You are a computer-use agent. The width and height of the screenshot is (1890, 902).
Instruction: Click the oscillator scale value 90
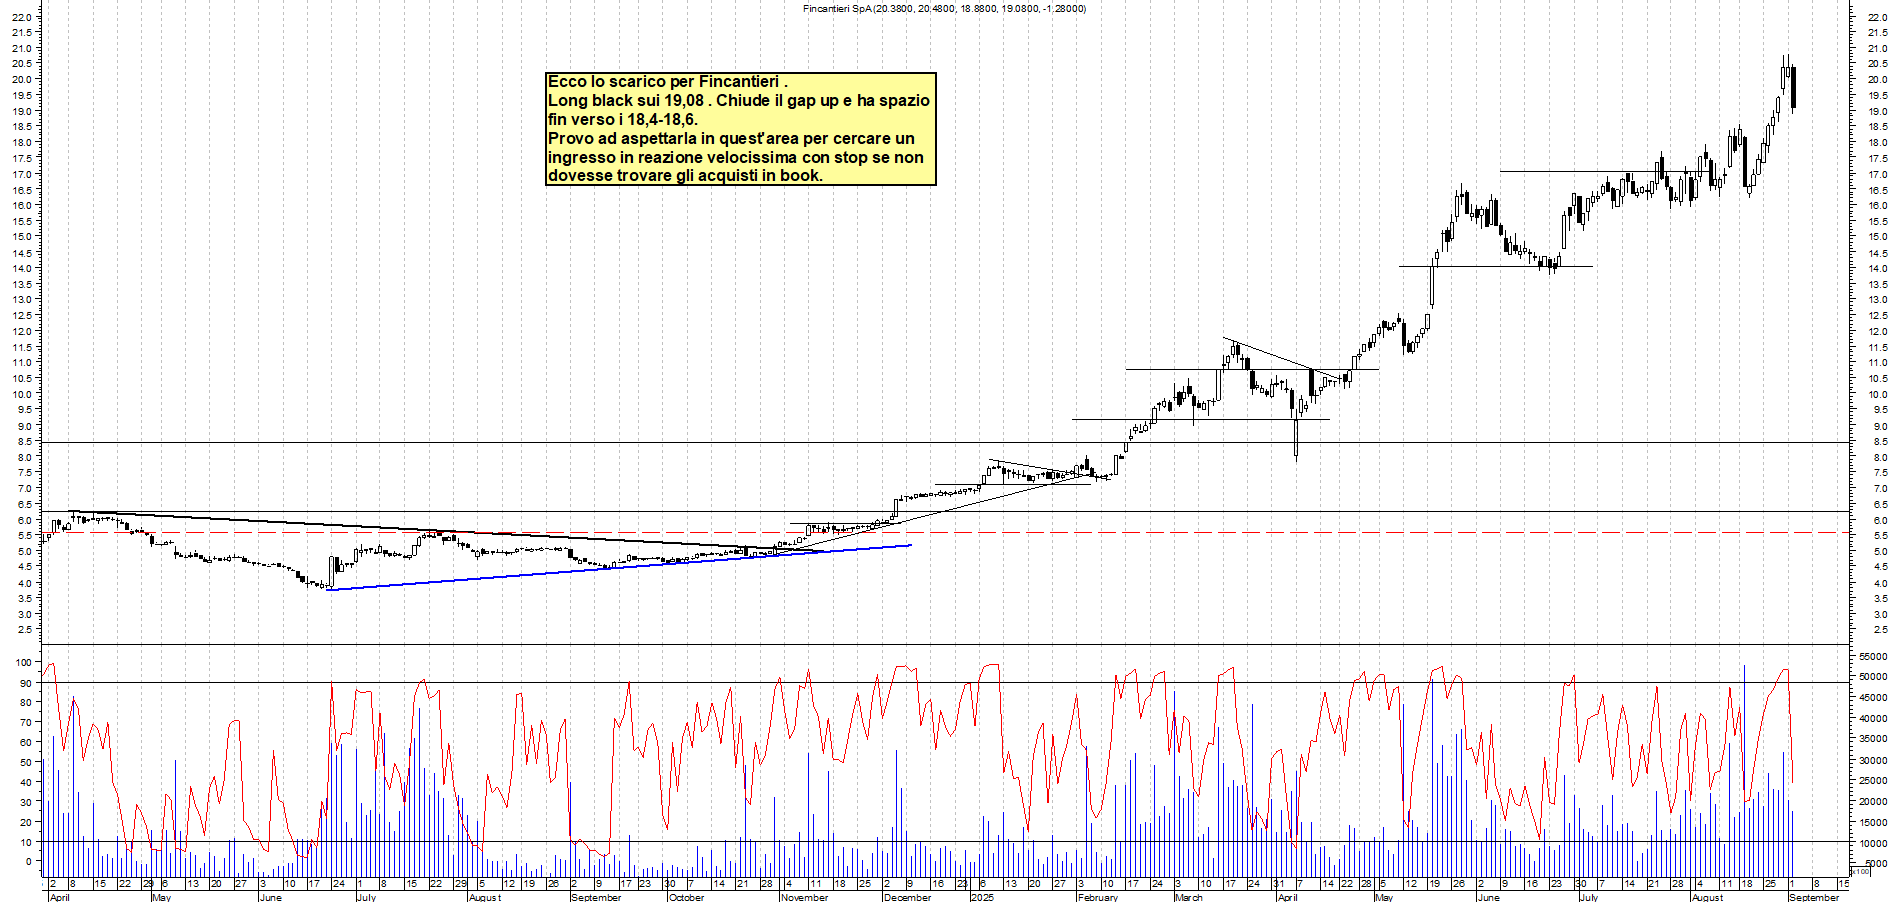(x=26, y=682)
